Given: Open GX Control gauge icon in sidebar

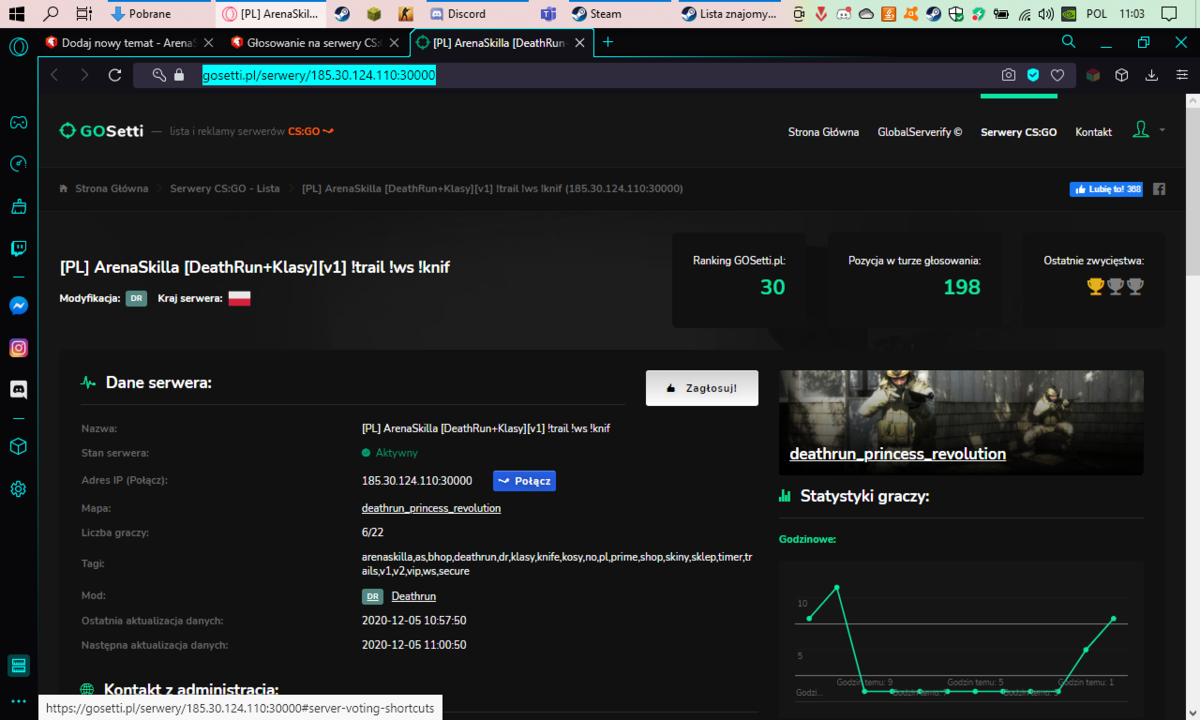Looking at the screenshot, I should coord(18,164).
